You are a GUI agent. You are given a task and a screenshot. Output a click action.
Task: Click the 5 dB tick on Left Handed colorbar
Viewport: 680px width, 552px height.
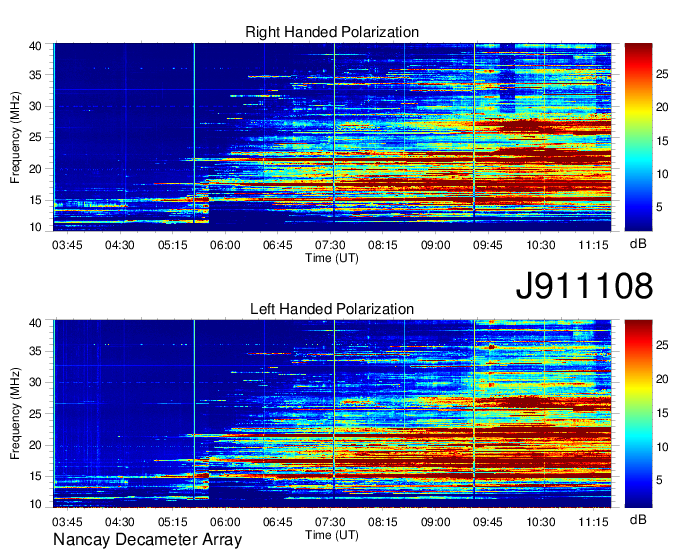659,480
